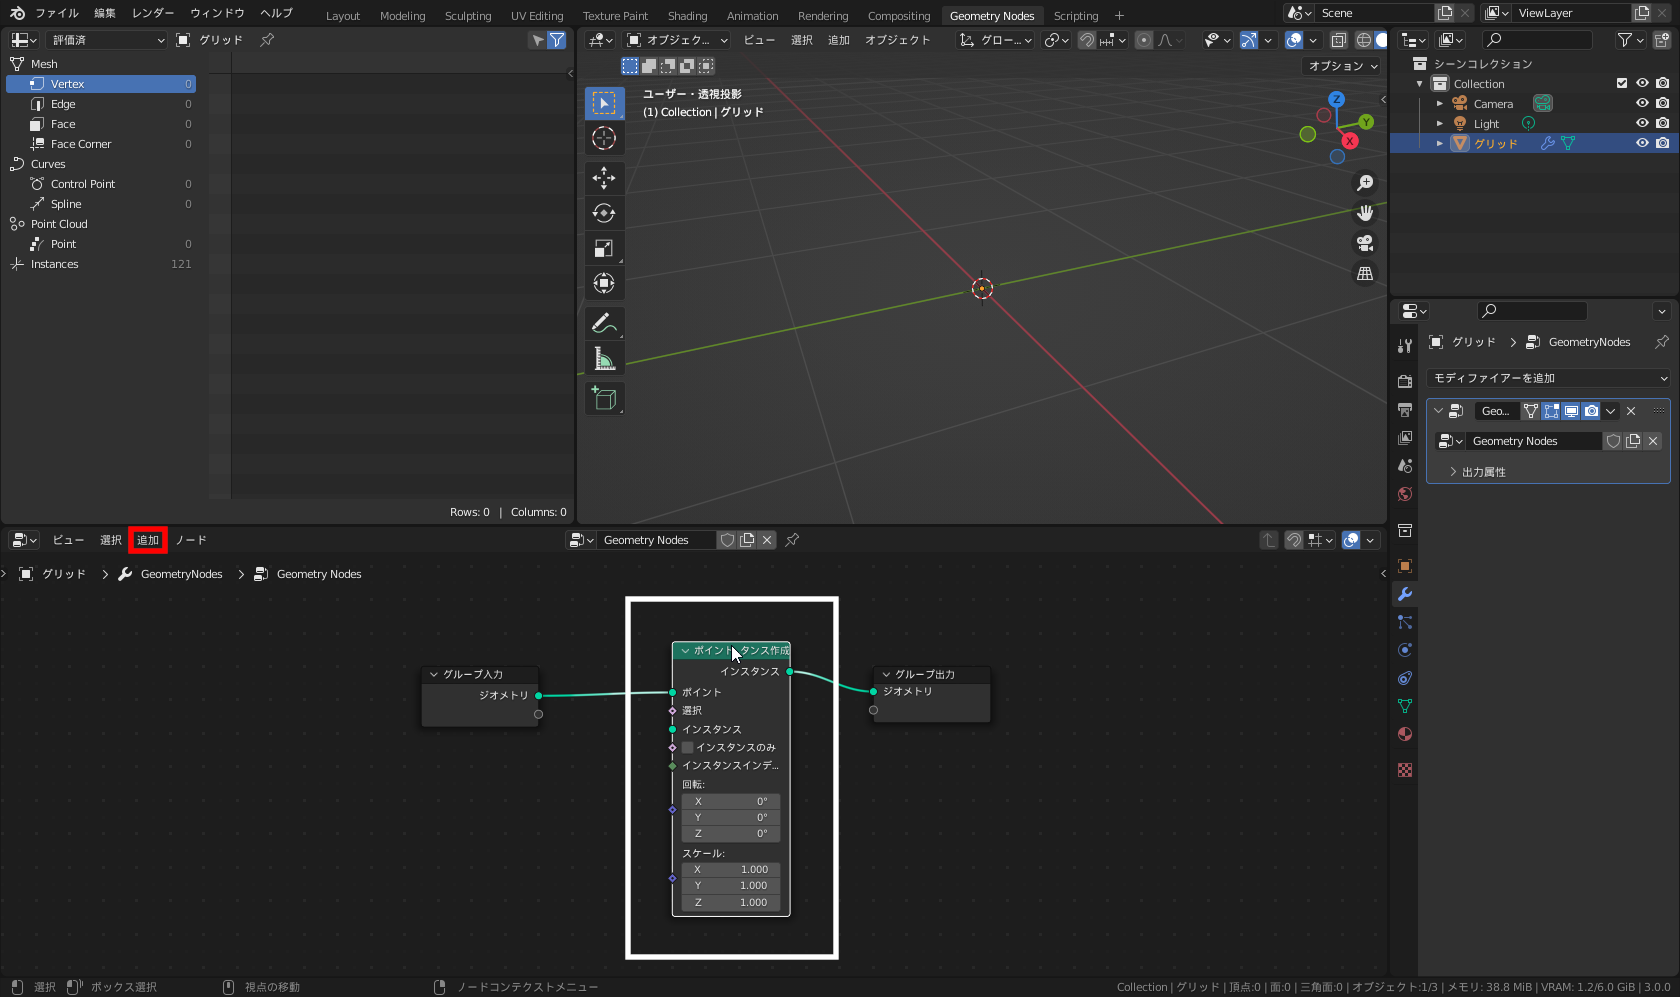Viewport: 1680px width, 997px height.
Task: Pick the Measure tool
Action: coord(604,359)
